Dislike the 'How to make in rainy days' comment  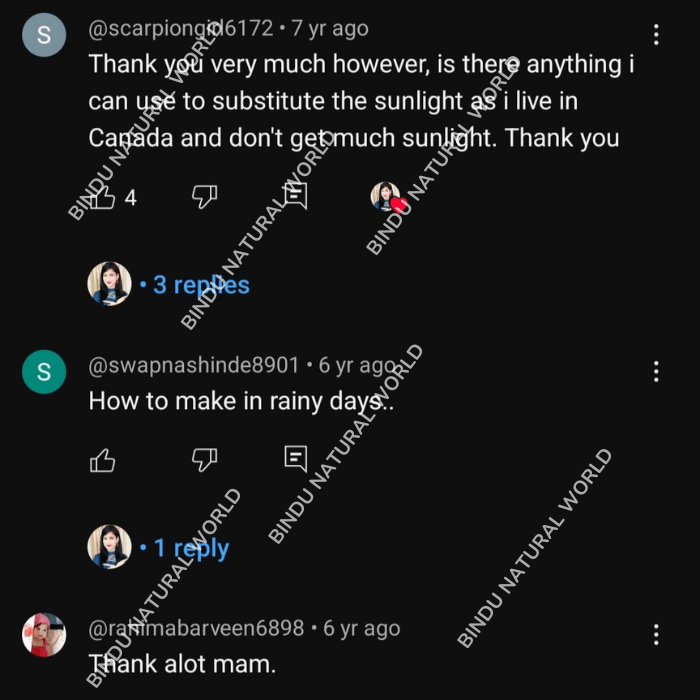pyautogui.click(x=204, y=460)
